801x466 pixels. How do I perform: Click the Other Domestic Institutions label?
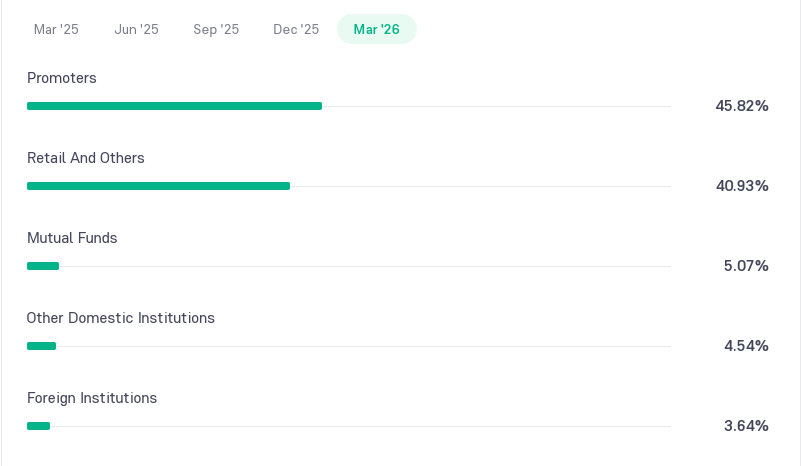pyautogui.click(x=121, y=318)
